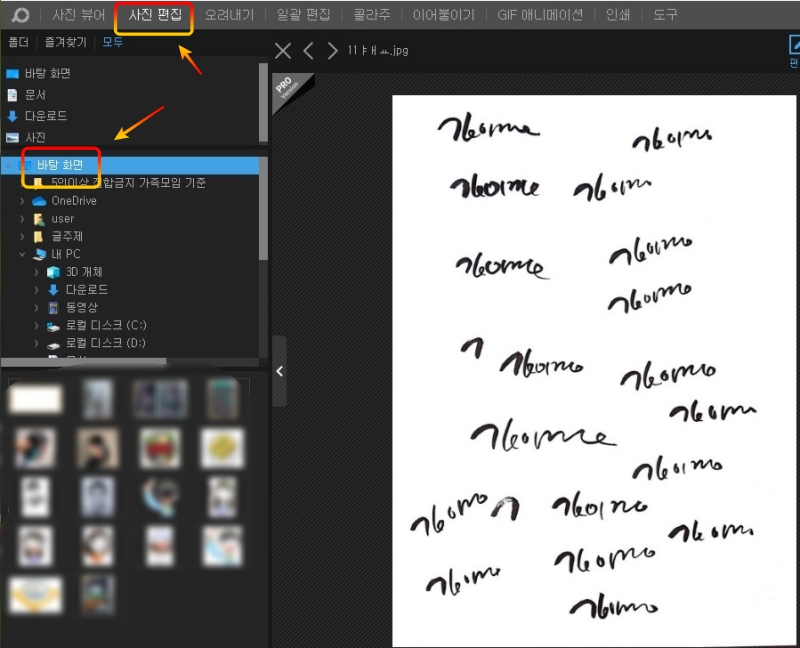
Task: Click the file name 11ㅑㅐㅛ.jpg label
Action: coord(378,51)
